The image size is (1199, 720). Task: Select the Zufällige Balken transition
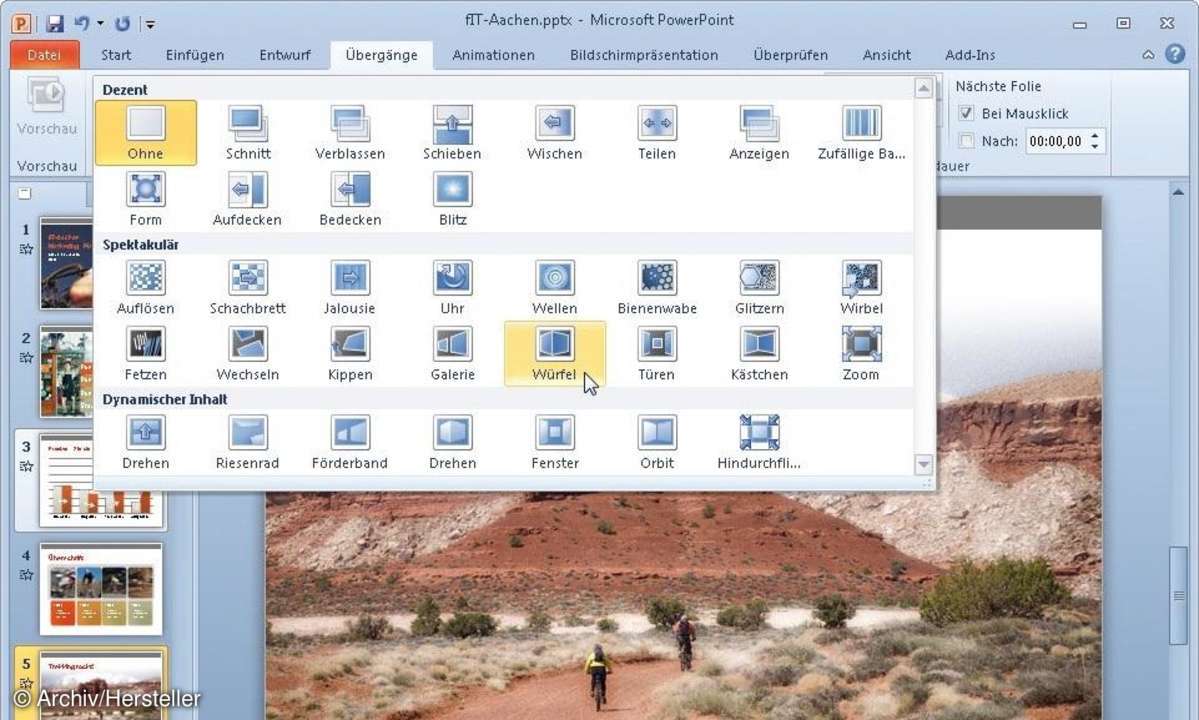pyautogui.click(x=862, y=133)
